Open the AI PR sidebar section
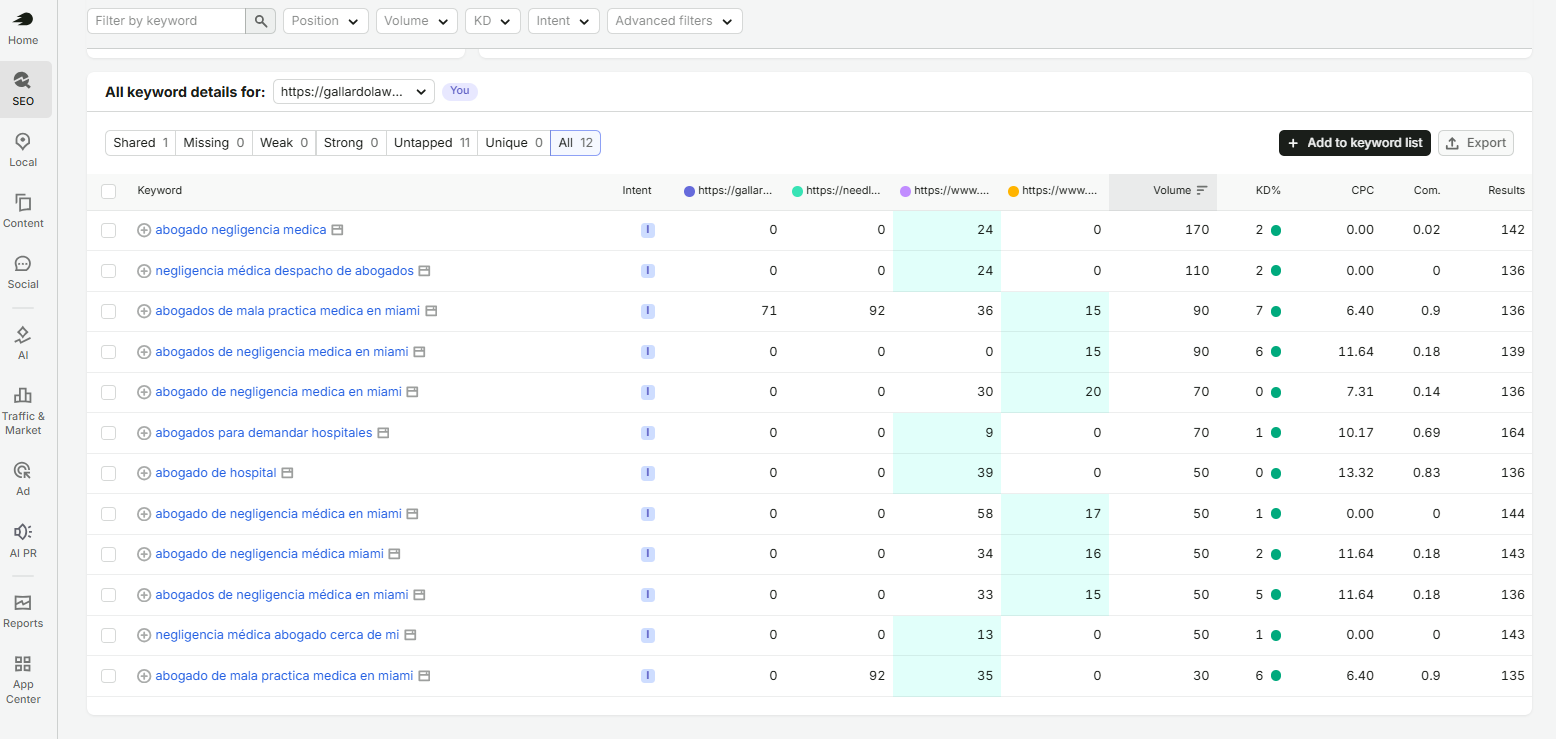 point(23,540)
